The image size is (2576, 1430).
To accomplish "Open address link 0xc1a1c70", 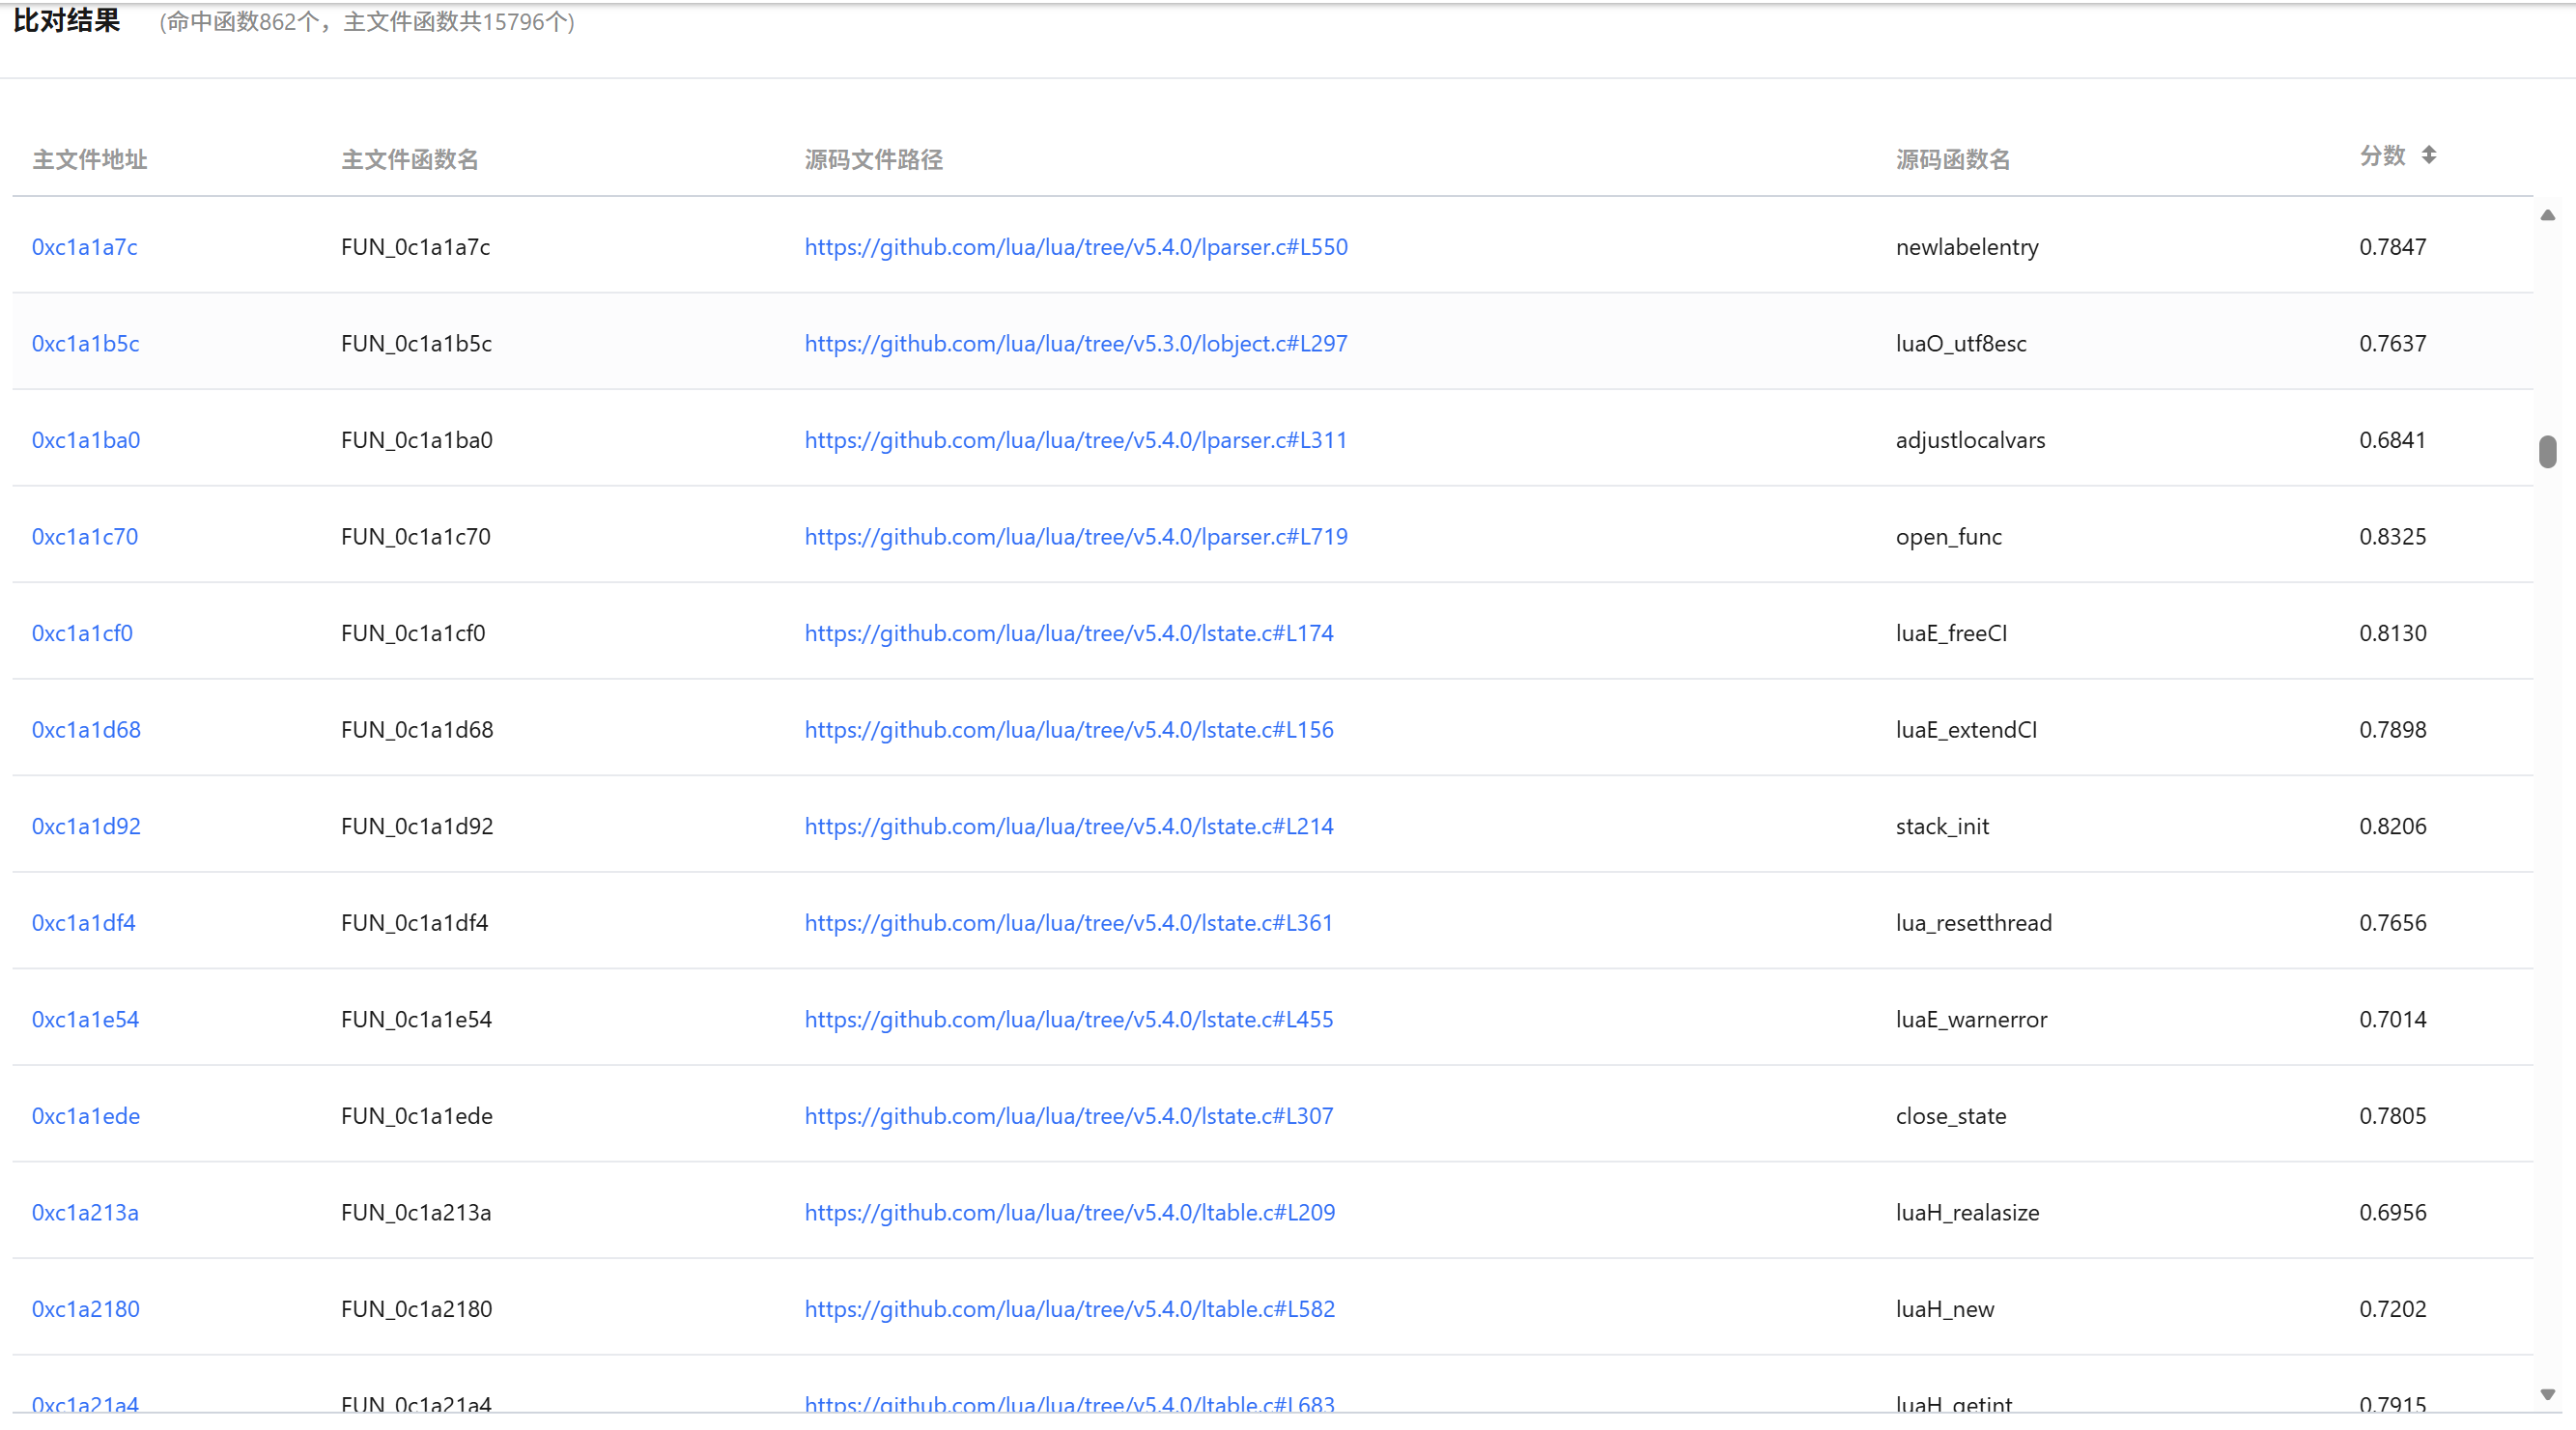I will pyautogui.click(x=85, y=537).
